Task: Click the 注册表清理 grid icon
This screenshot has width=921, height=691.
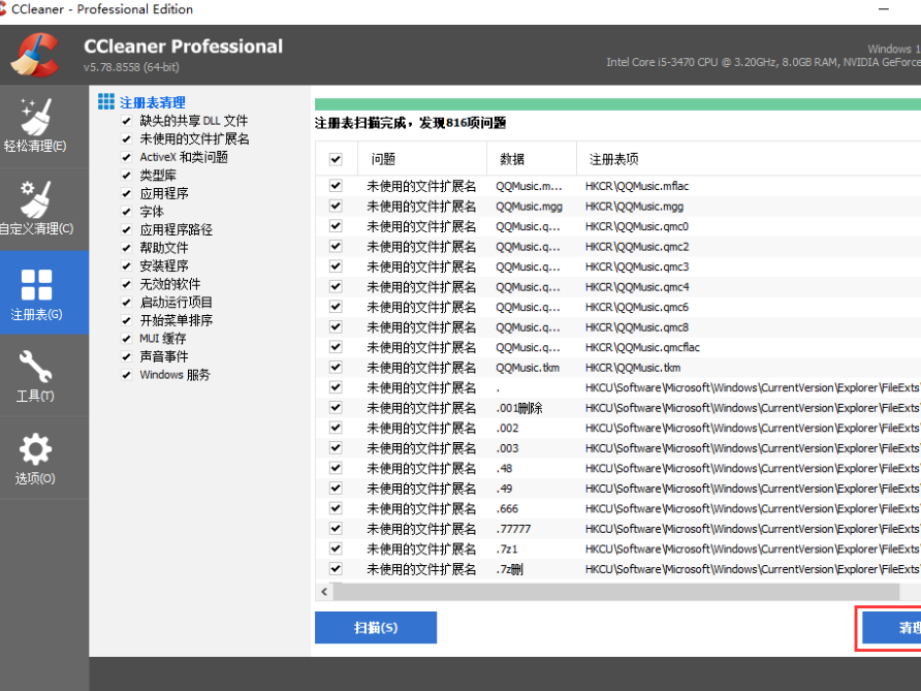Action: [106, 102]
